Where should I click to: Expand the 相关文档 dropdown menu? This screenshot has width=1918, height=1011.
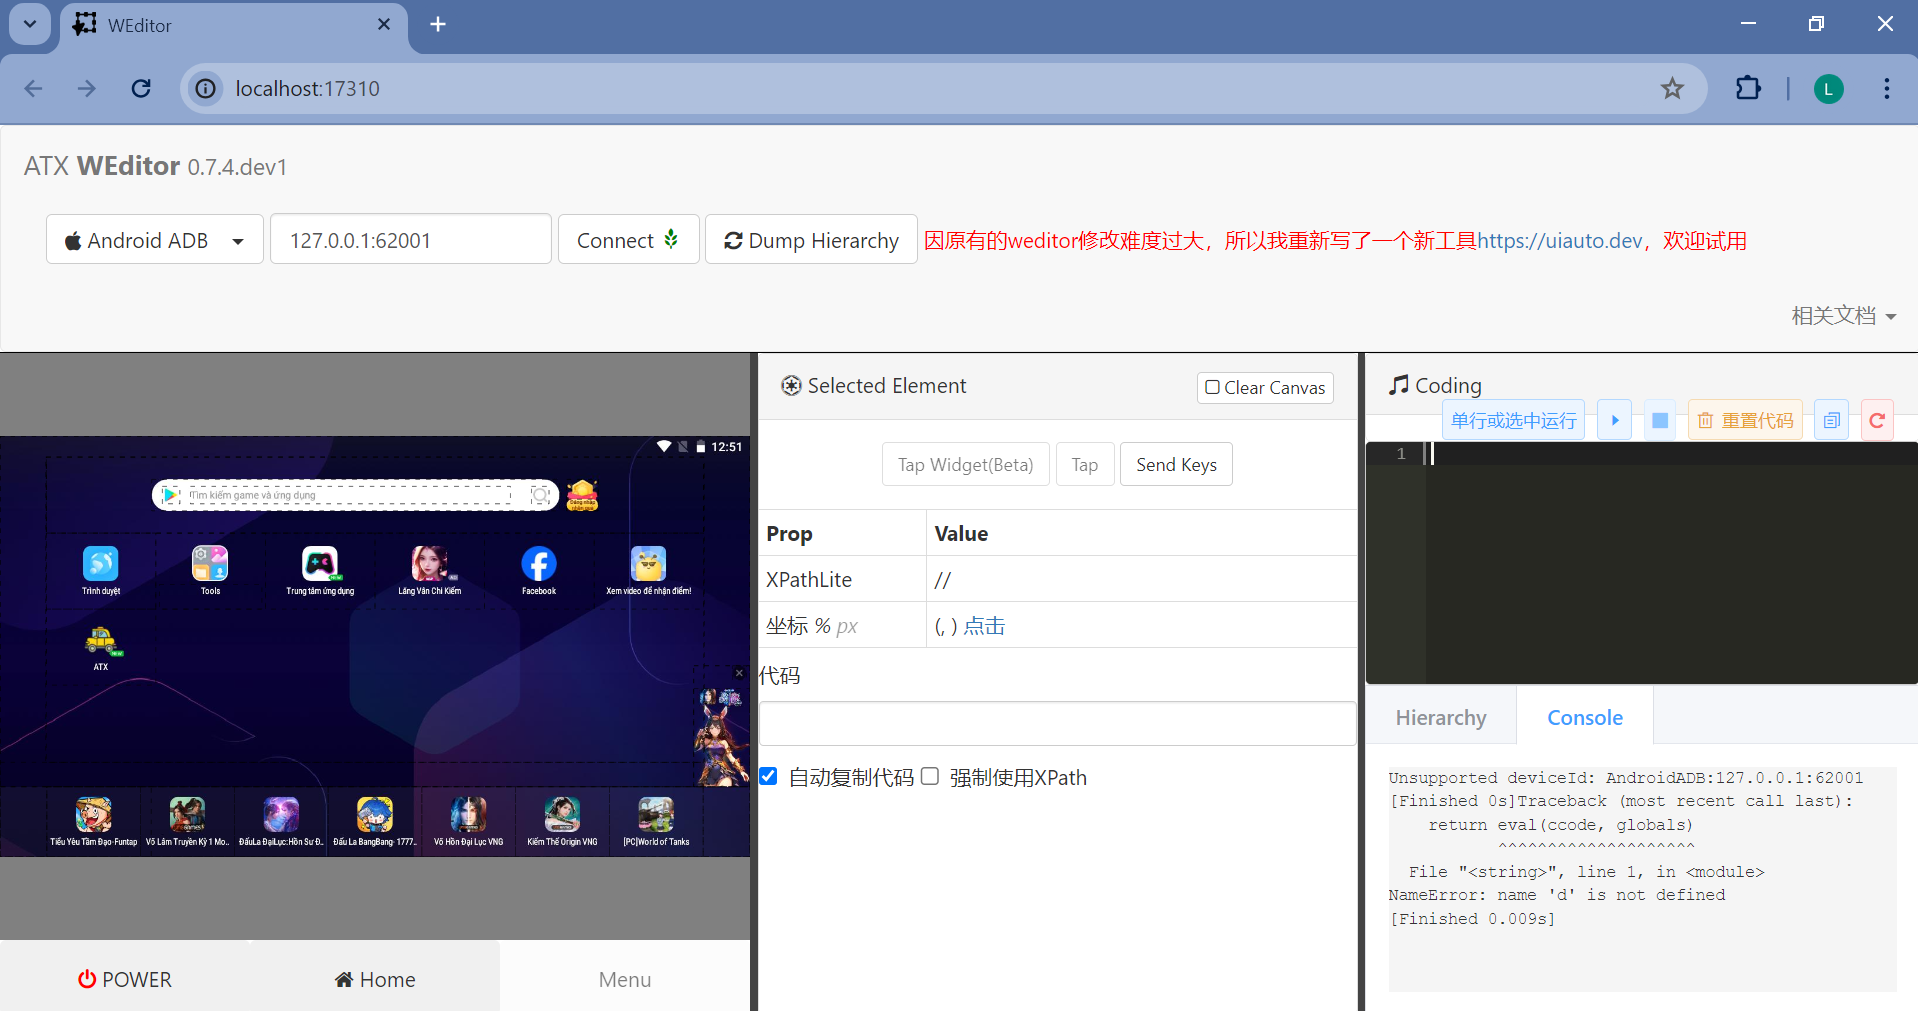point(1843,316)
